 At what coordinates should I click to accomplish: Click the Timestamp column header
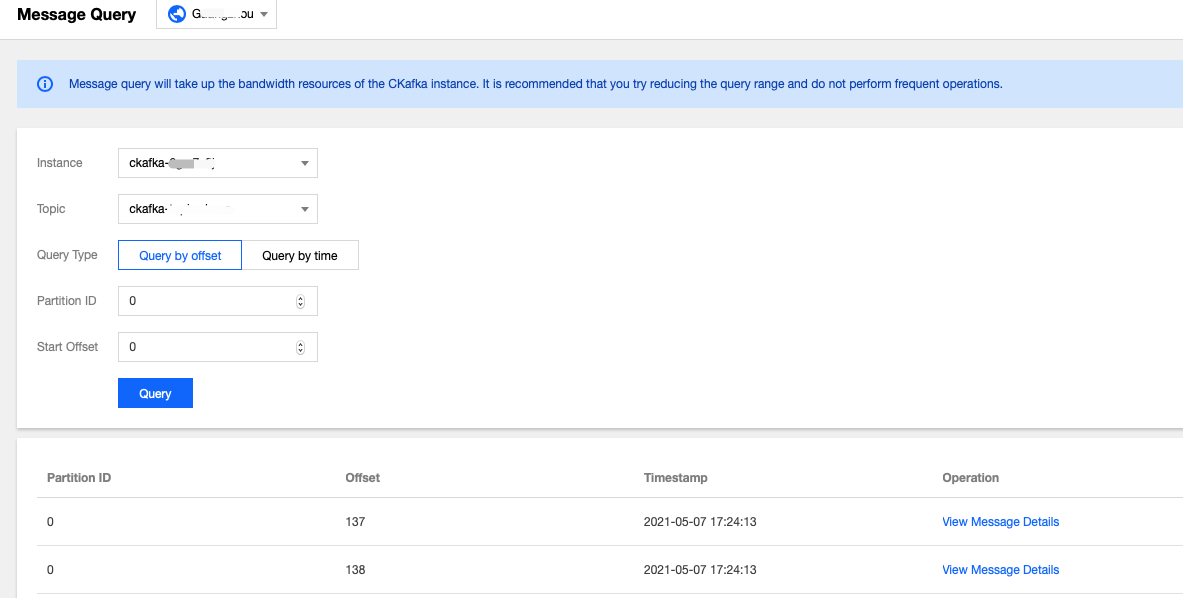coord(675,477)
